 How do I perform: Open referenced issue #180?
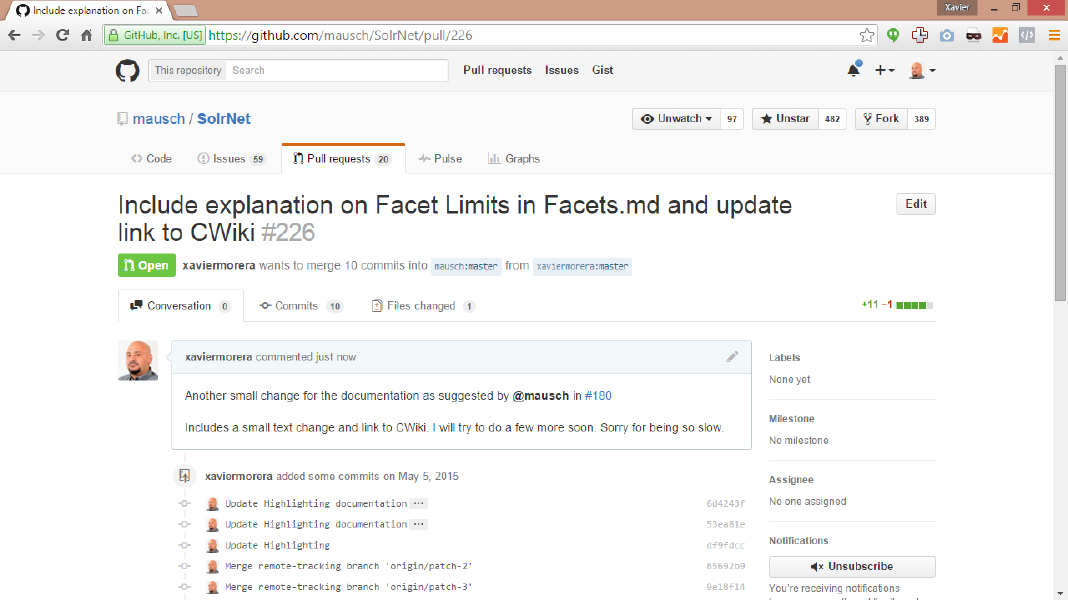[598, 396]
